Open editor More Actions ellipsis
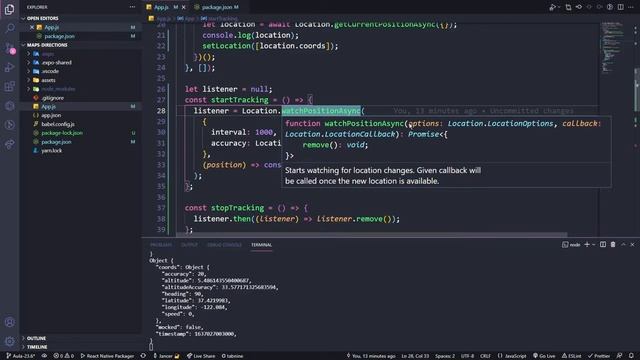This screenshot has width=640, height=360. pyautogui.click(x=631, y=7)
